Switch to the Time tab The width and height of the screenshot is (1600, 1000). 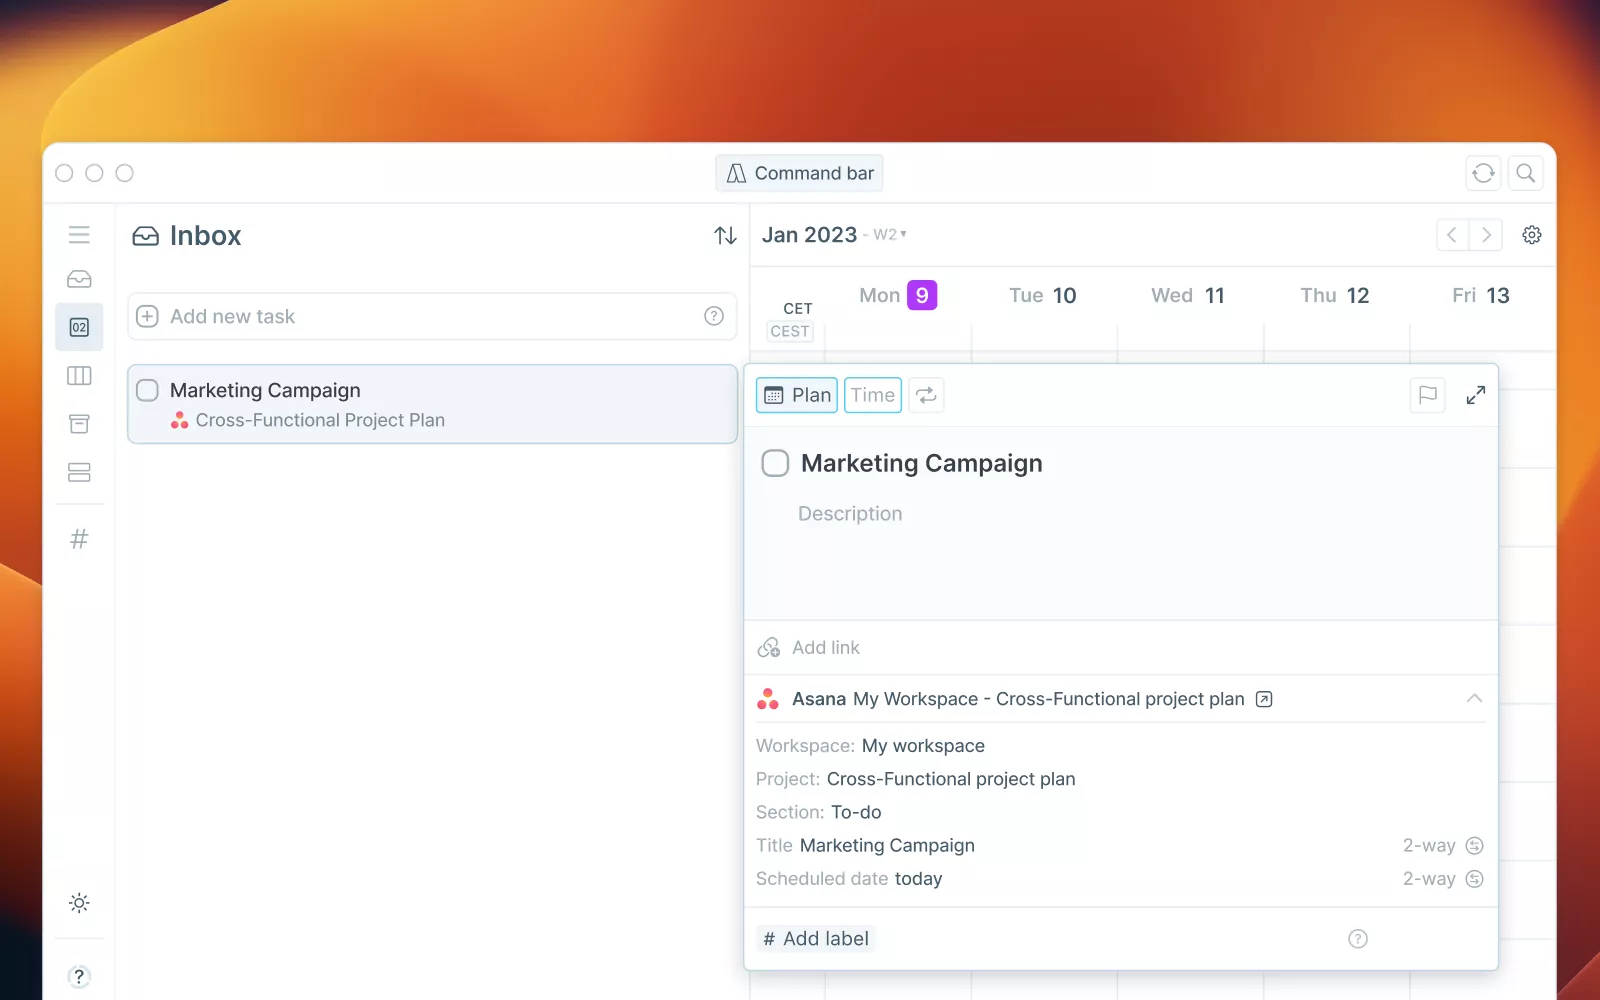(872, 395)
